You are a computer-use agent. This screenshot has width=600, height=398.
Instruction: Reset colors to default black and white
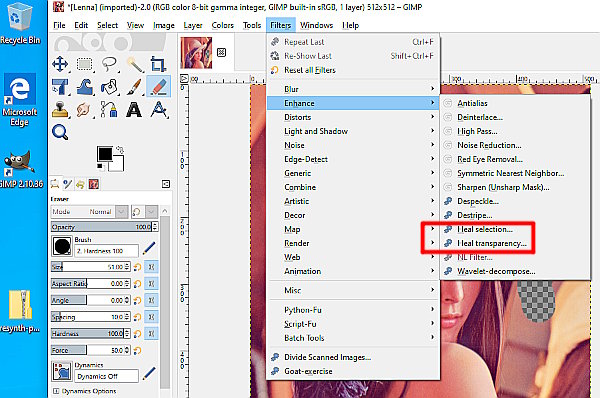point(100,166)
